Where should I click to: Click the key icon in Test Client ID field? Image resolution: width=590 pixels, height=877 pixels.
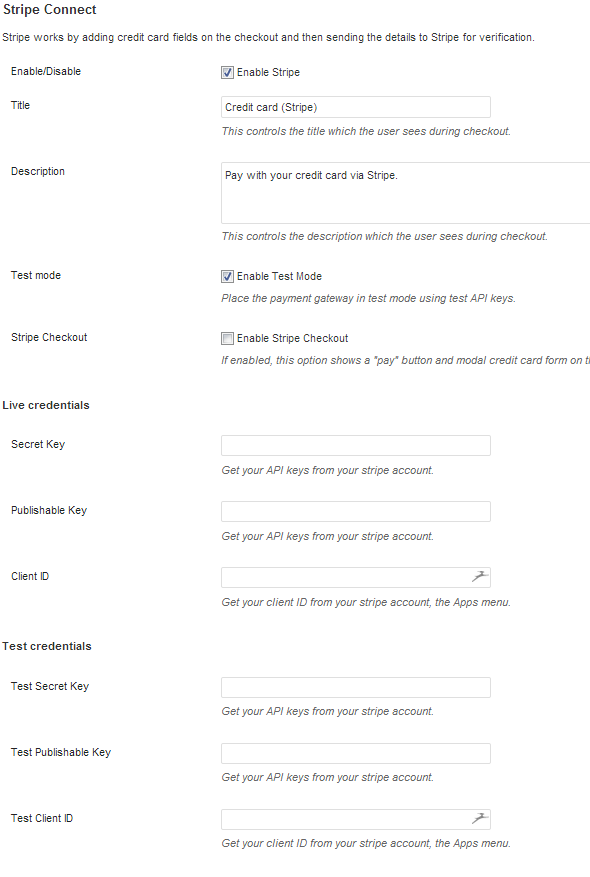coord(480,818)
